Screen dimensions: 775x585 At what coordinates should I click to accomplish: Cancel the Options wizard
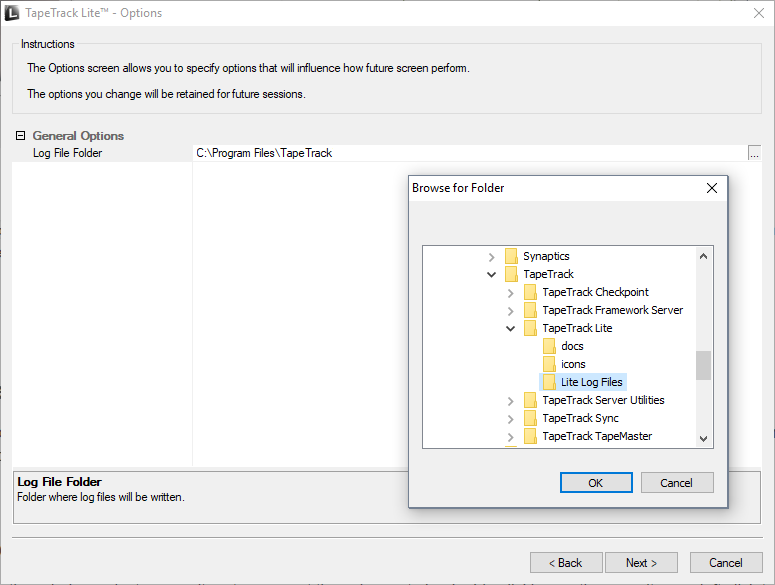[x=726, y=563]
